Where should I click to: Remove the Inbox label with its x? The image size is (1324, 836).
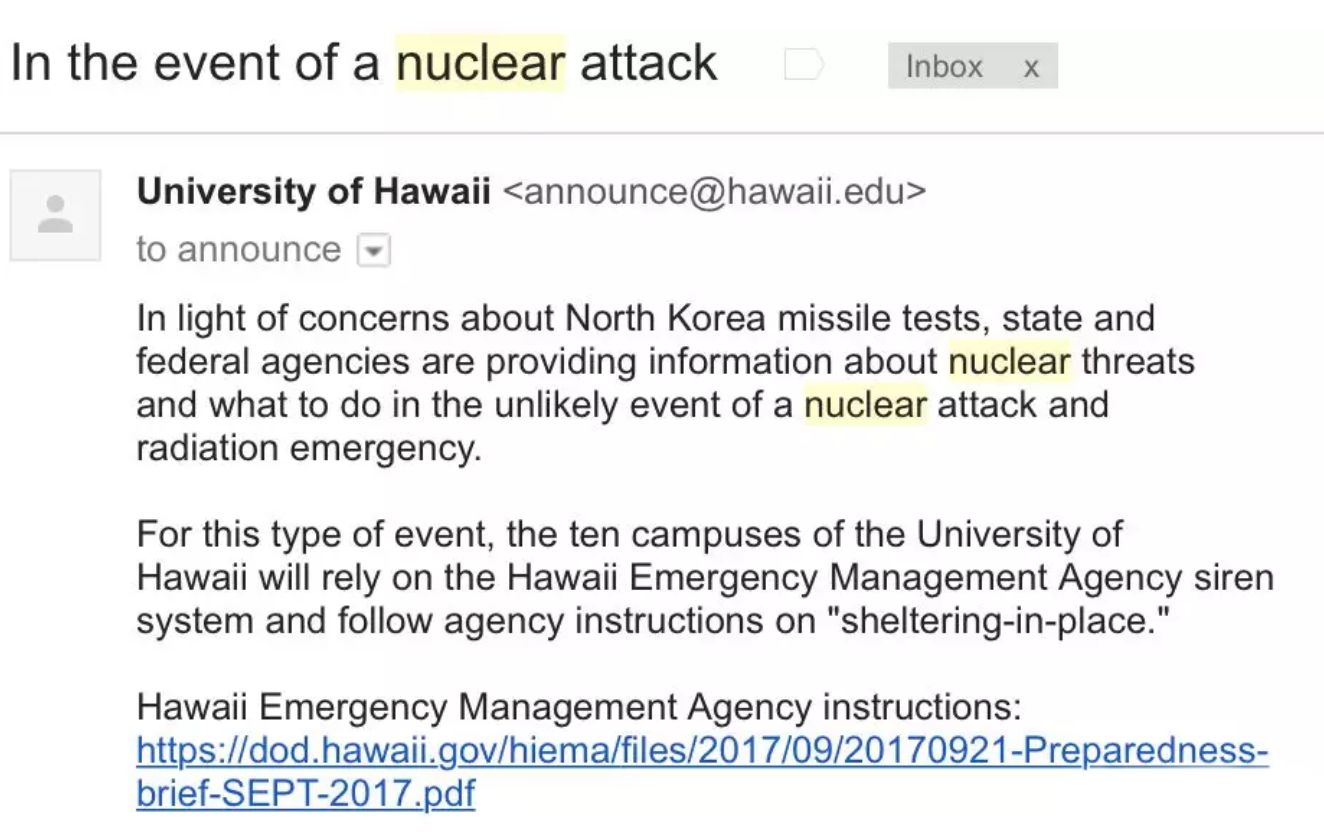pos(1031,68)
